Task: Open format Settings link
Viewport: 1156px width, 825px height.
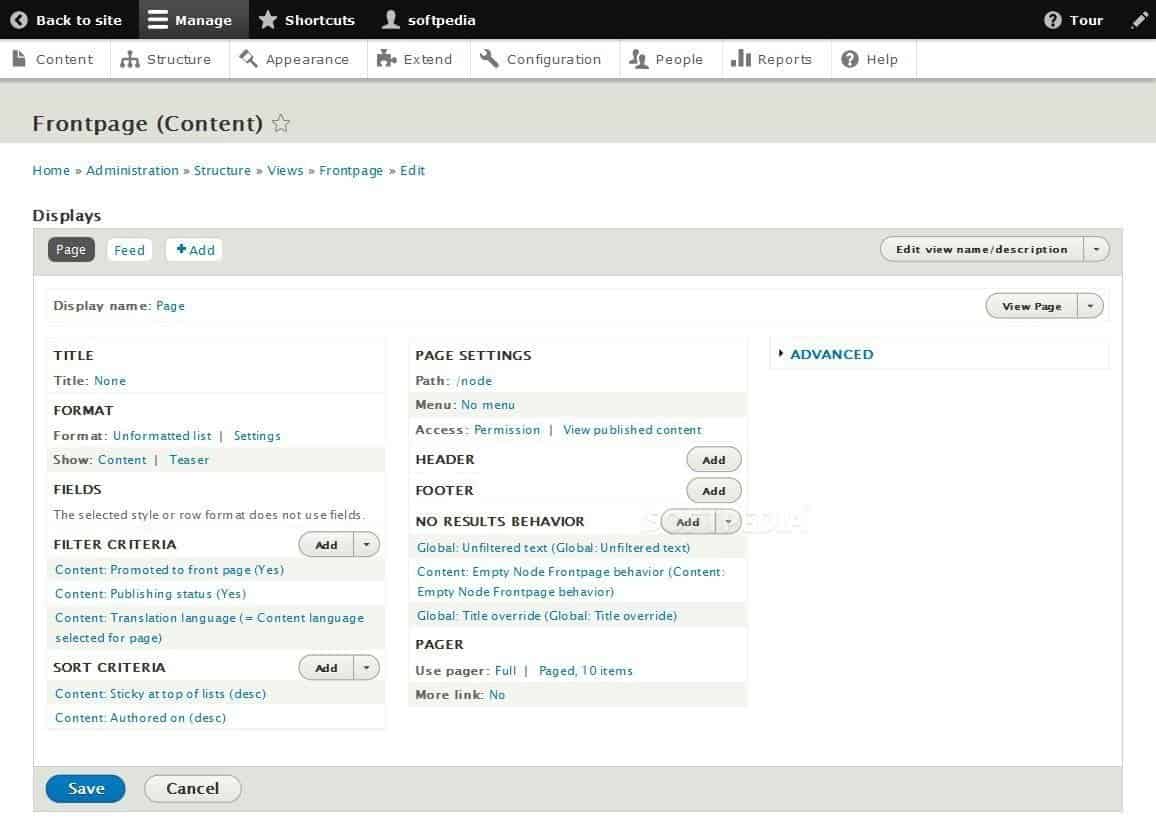Action: (257, 436)
